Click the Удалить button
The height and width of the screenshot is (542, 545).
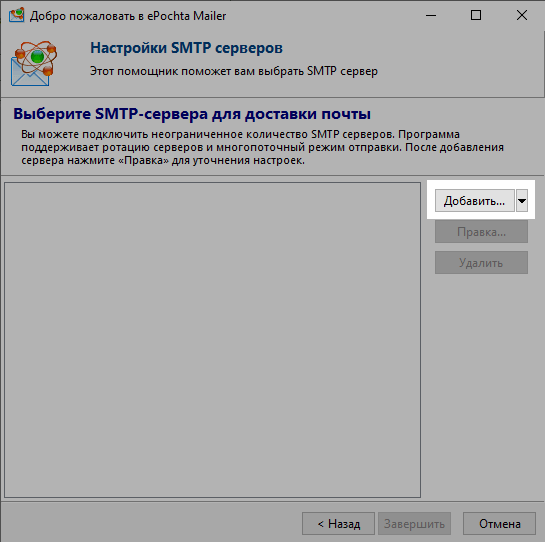(481, 262)
